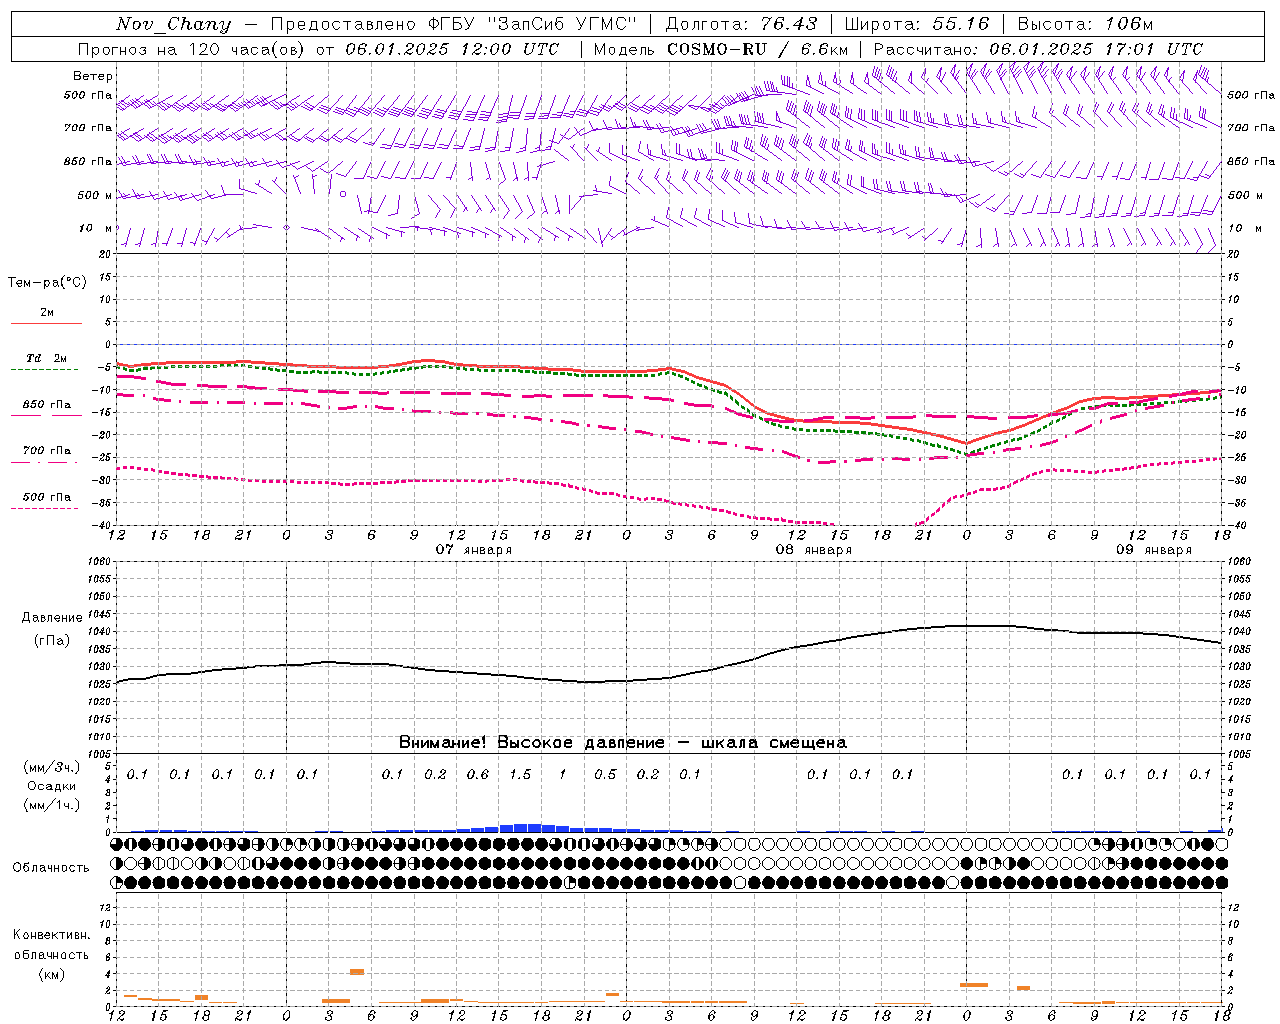Click the Облачность row label
The width and height of the screenshot is (1280, 1024).
(51, 867)
